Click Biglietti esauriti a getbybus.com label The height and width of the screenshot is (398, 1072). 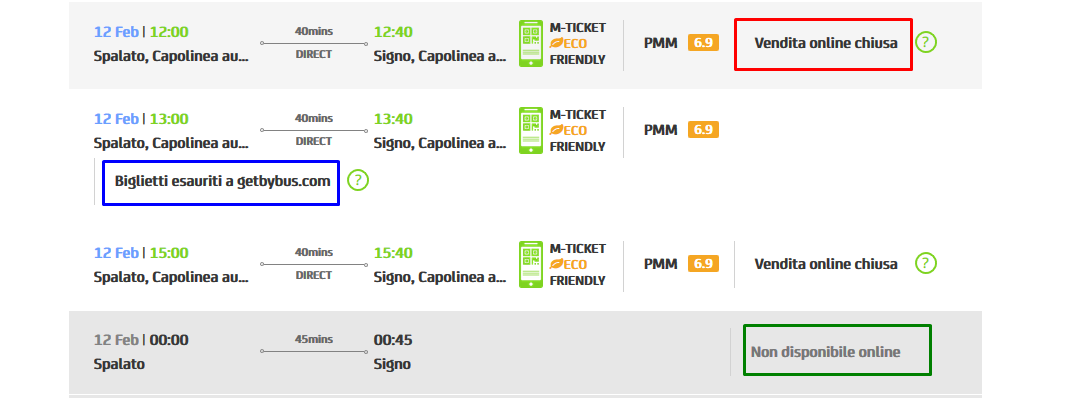(x=222, y=181)
